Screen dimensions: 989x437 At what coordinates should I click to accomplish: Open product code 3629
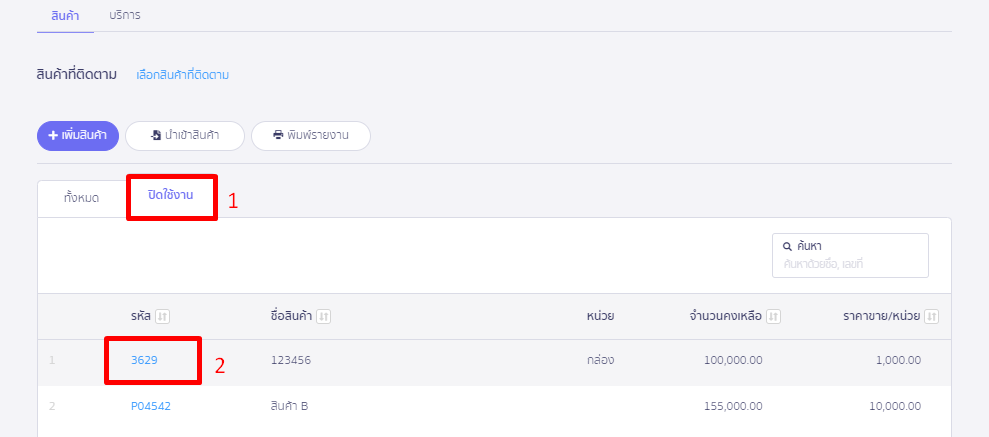pos(144,360)
